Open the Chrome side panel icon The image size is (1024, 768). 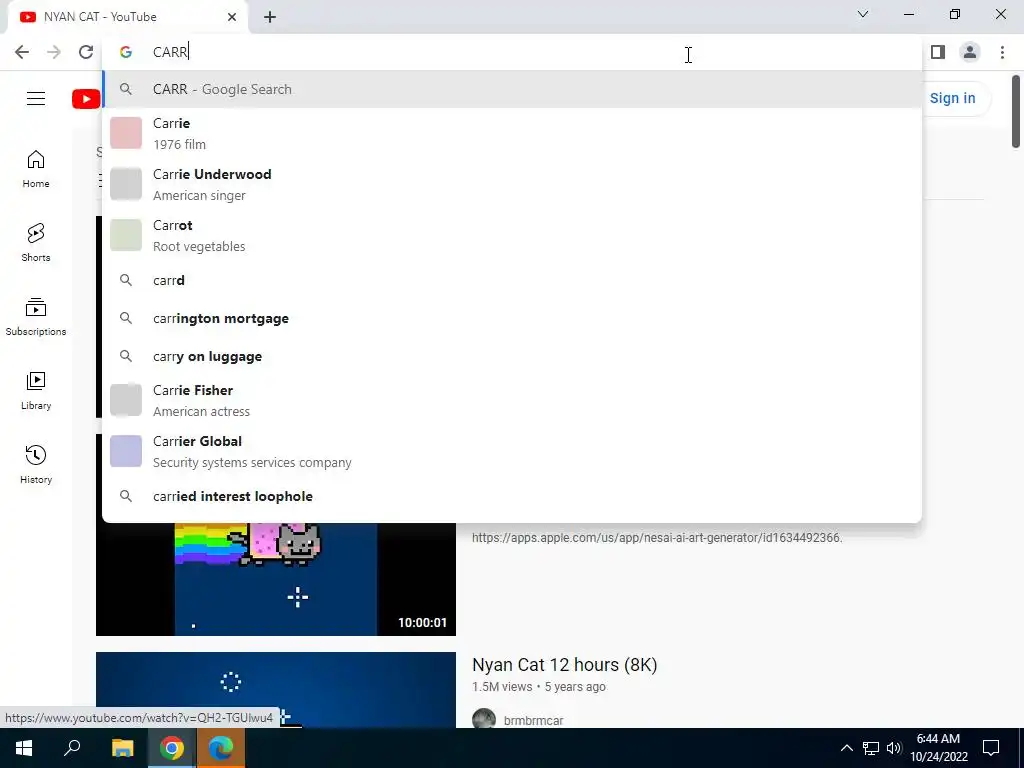tap(938, 52)
